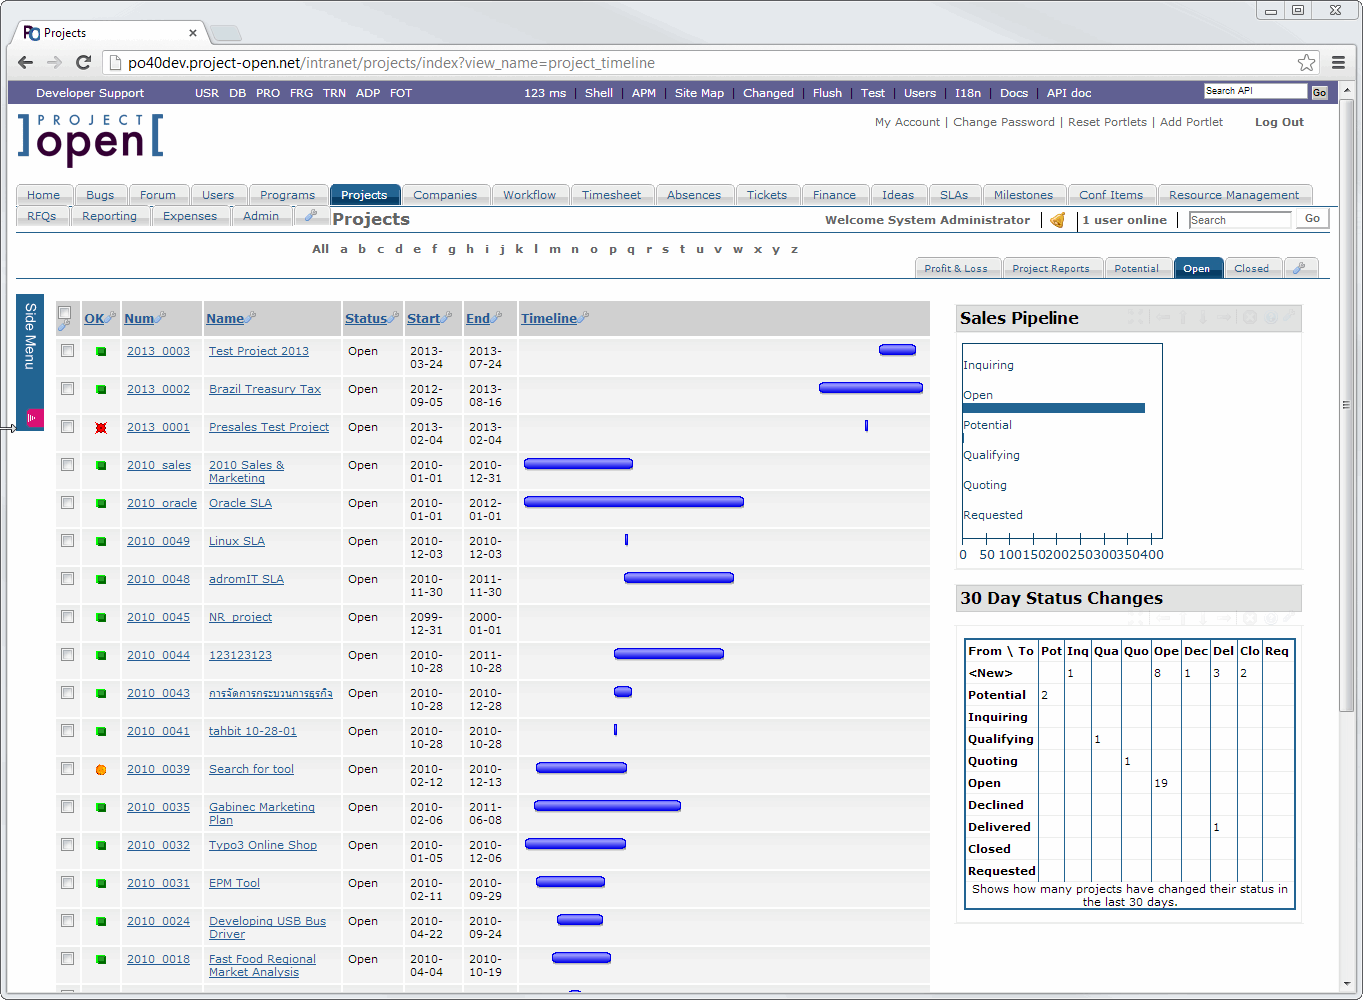This screenshot has width=1363, height=1000.
Task: Click the wrench icon after Closed tab
Action: click(1299, 268)
